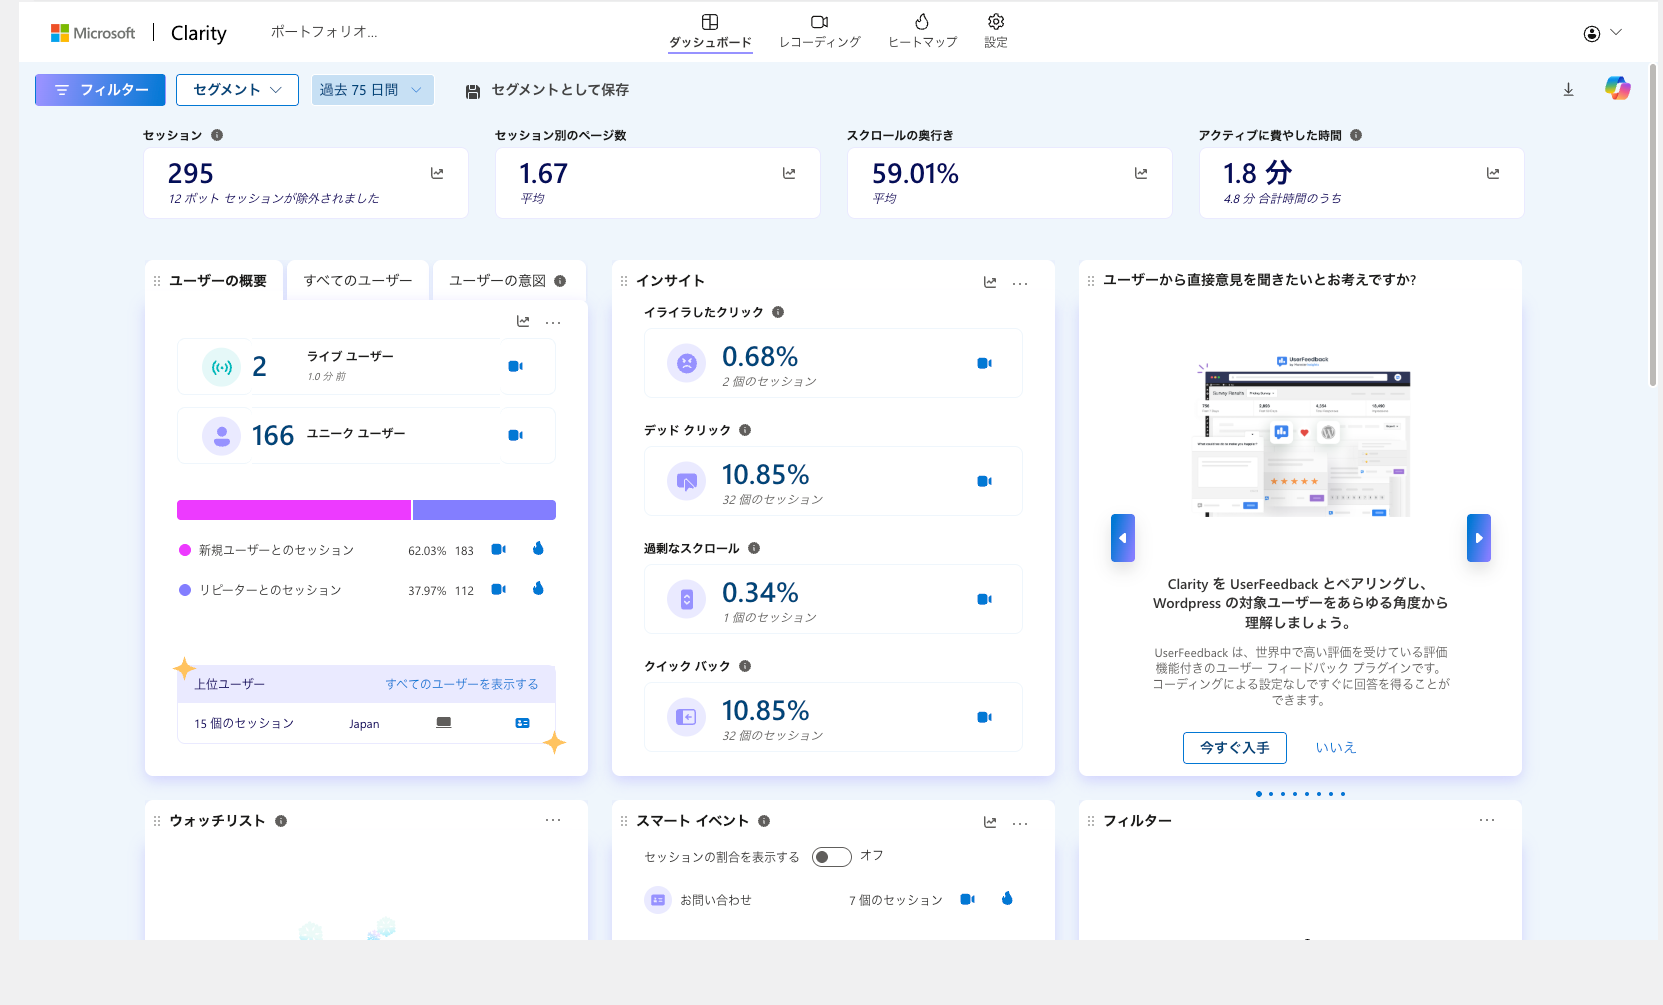Expand the account profile menu
The image size is (1663, 1005).
point(1602,33)
